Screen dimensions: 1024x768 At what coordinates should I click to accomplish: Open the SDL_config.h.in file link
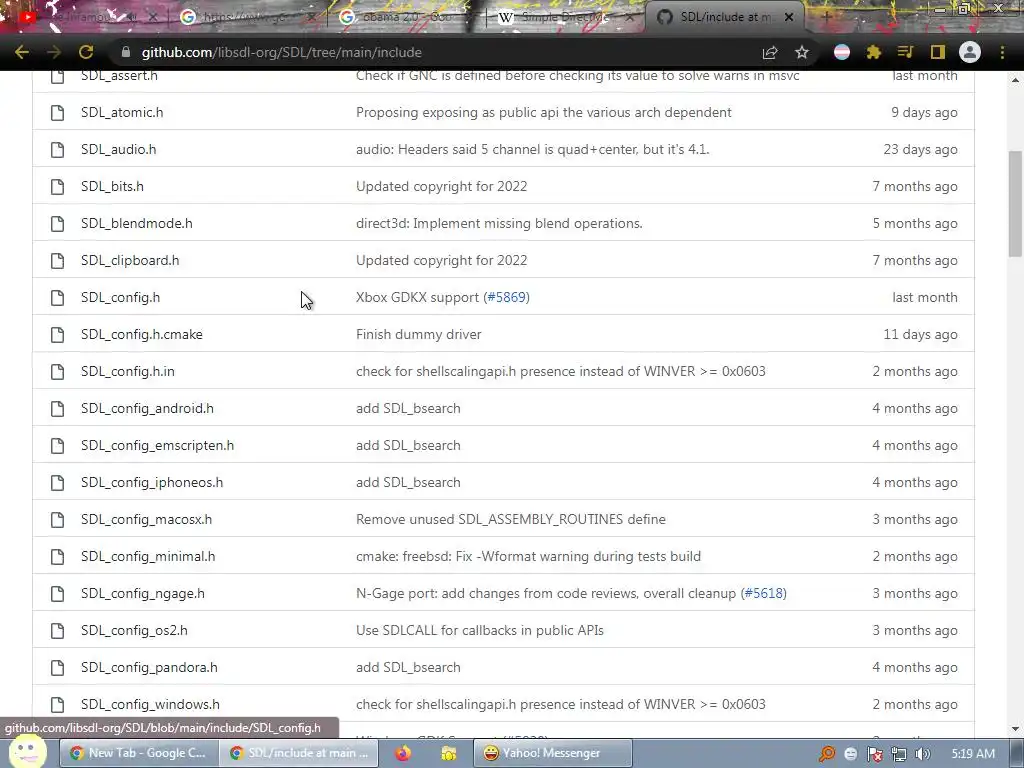pyautogui.click(x=127, y=371)
